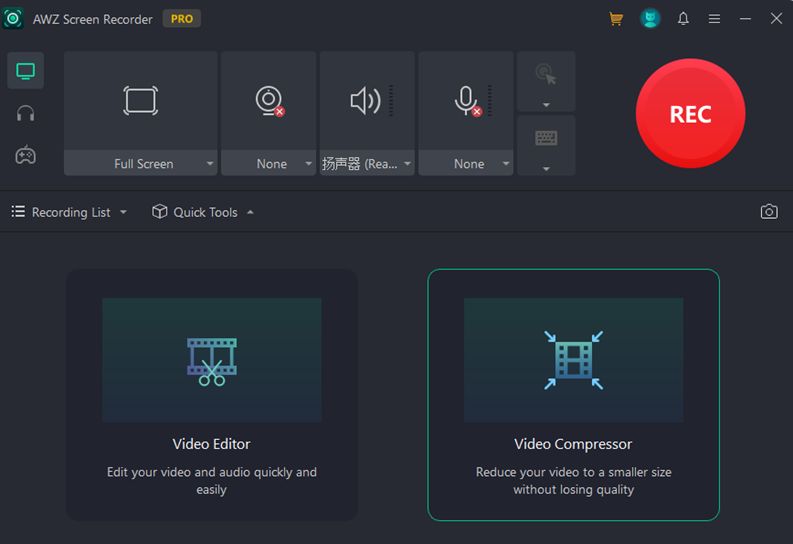Open the Video Compressor tool card
The width and height of the screenshot is (793, 544).
point(574,394)
